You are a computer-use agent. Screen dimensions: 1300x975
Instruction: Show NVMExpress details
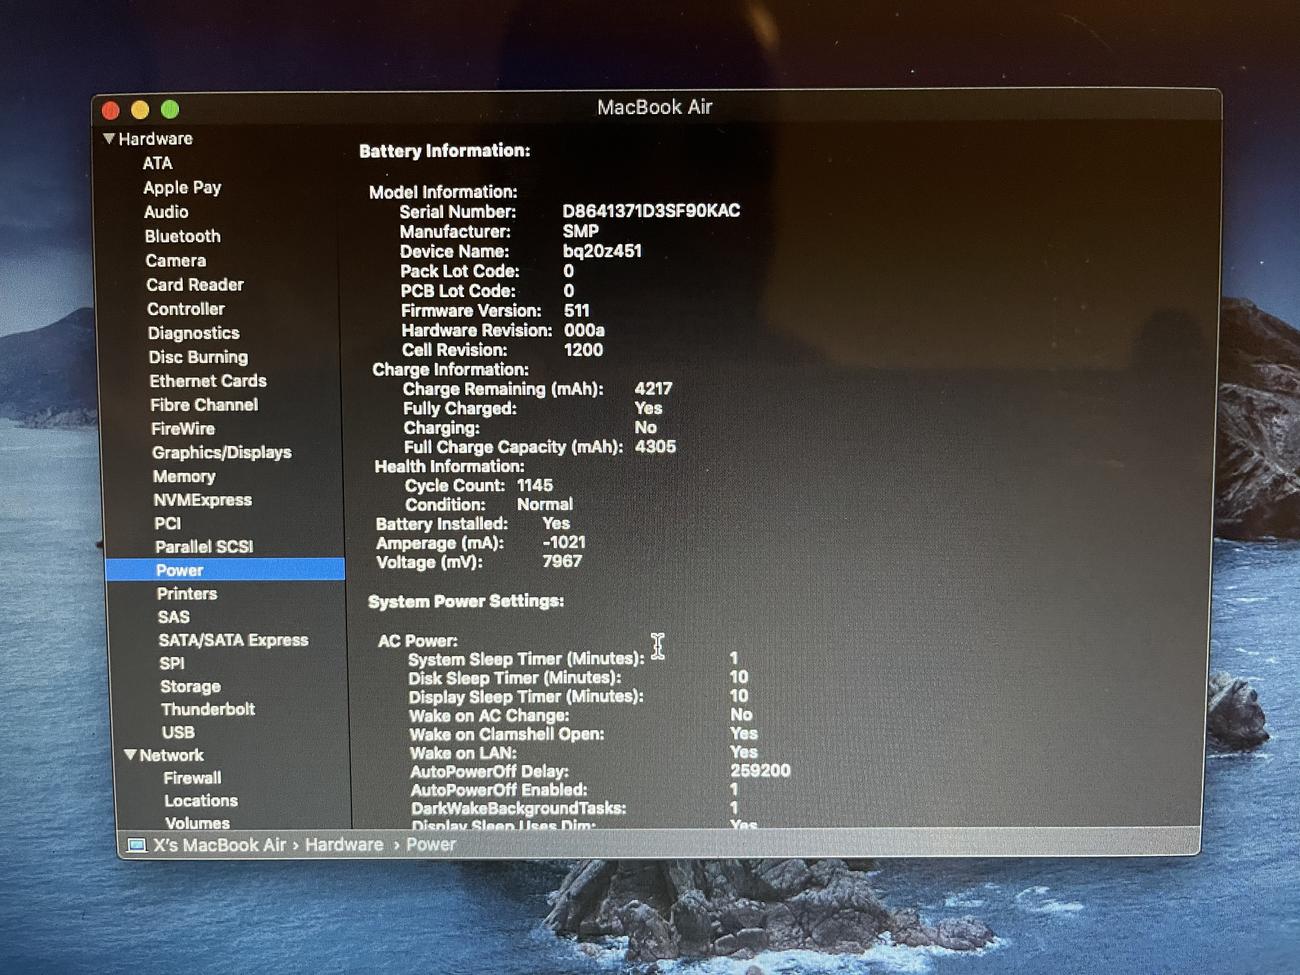(x=203, y=500)
